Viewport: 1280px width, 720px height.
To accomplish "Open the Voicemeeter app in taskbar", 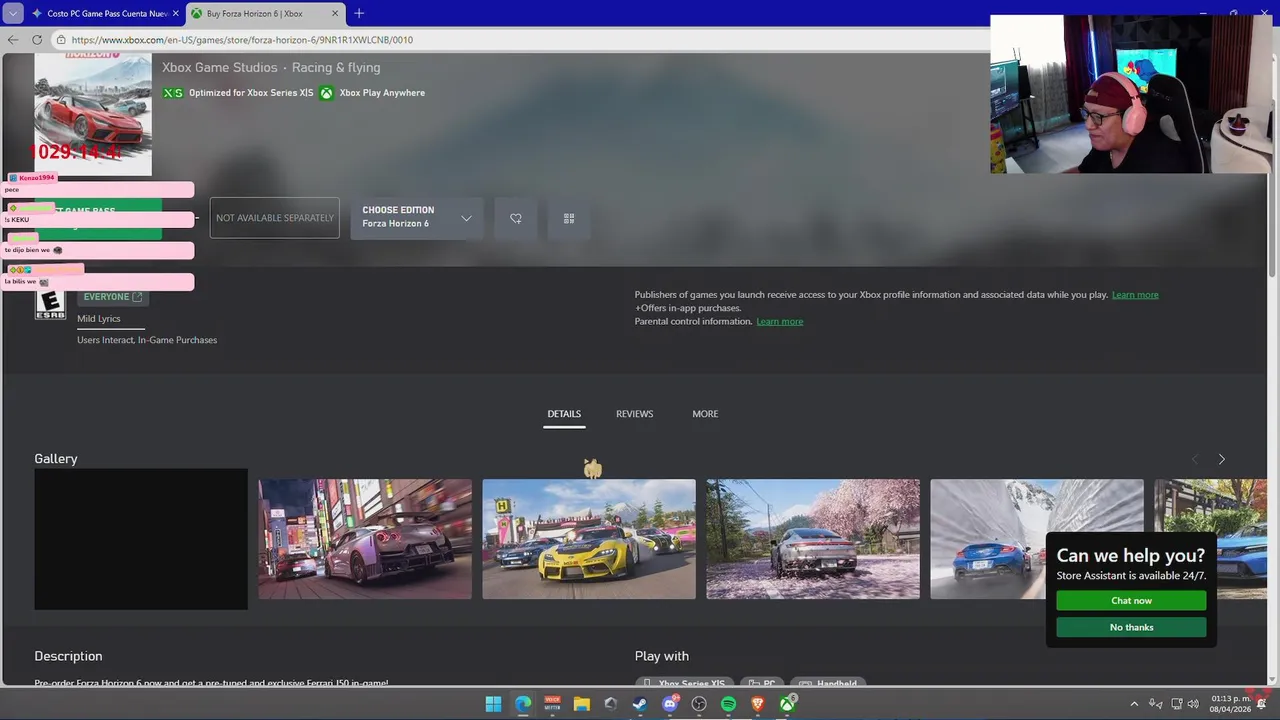I will point(552,704).
